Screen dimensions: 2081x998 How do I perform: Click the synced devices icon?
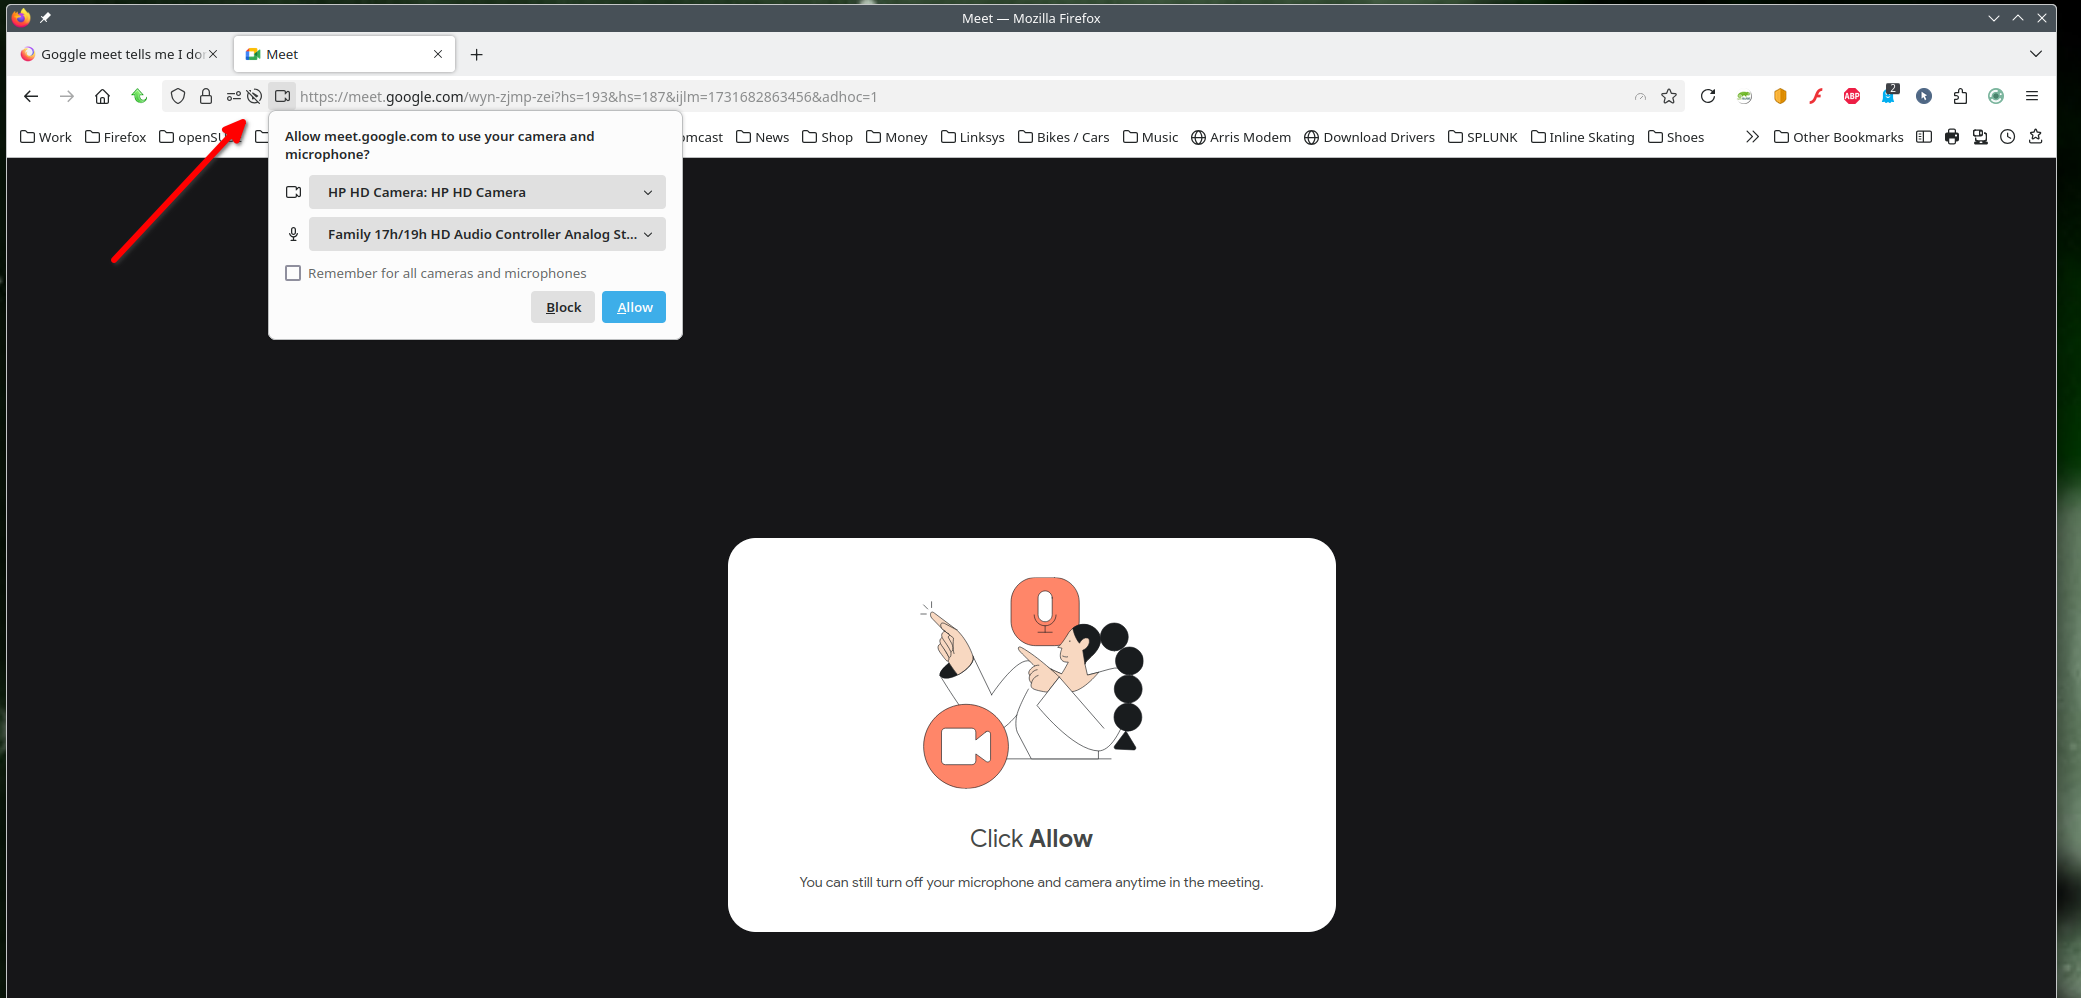1980,137
